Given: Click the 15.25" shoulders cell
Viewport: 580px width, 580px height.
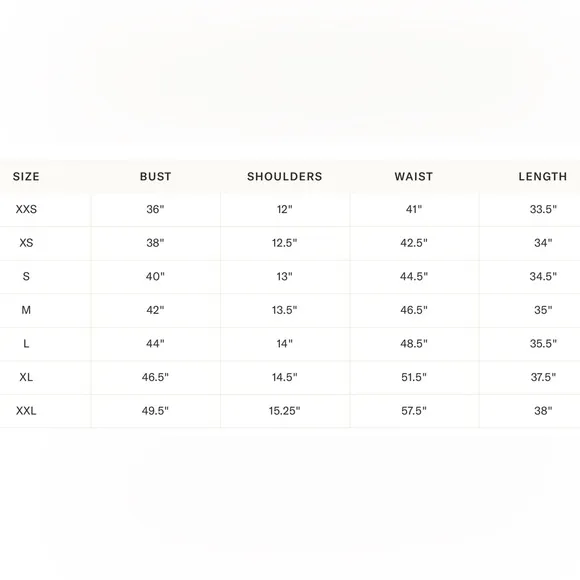Looking at the screenshot, I should [x=284, y=411].
